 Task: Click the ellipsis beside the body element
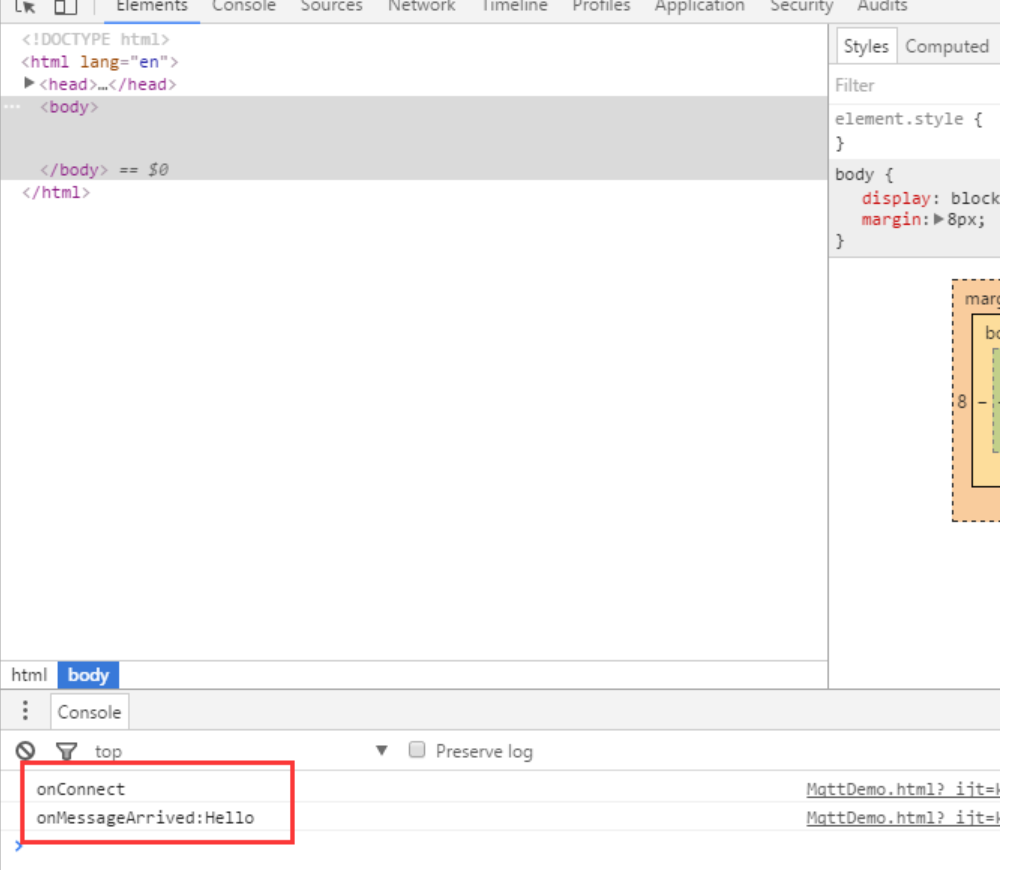pos(12,106)
